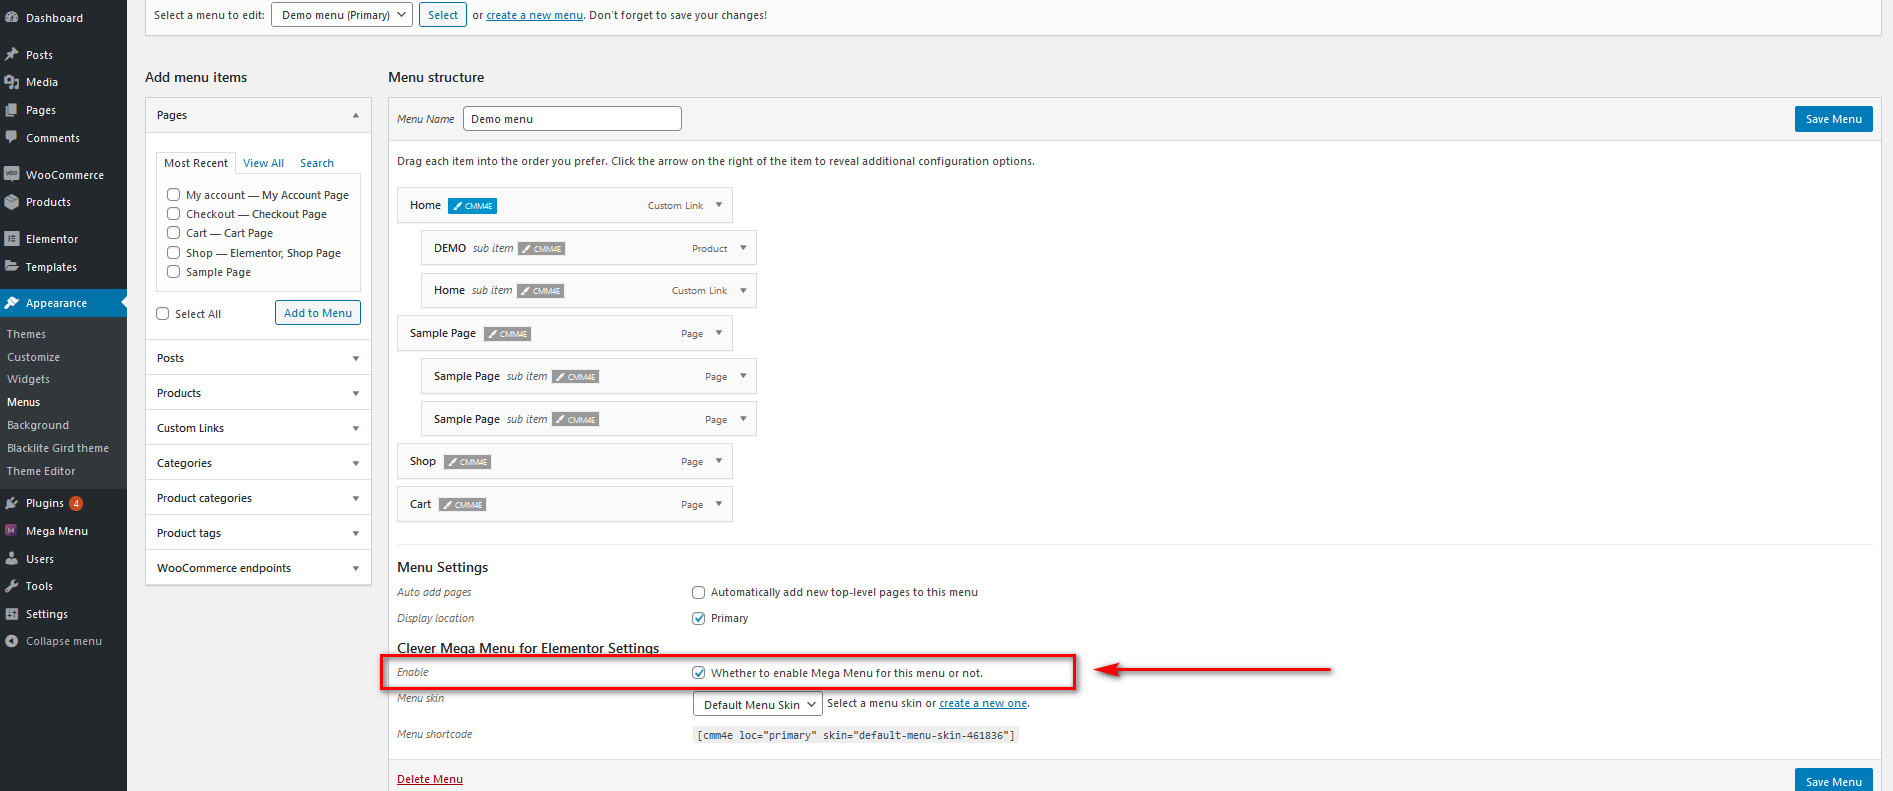Open the Select a menu to edit dropdown
1893x791 pixels.
click(x=342, y=15)
